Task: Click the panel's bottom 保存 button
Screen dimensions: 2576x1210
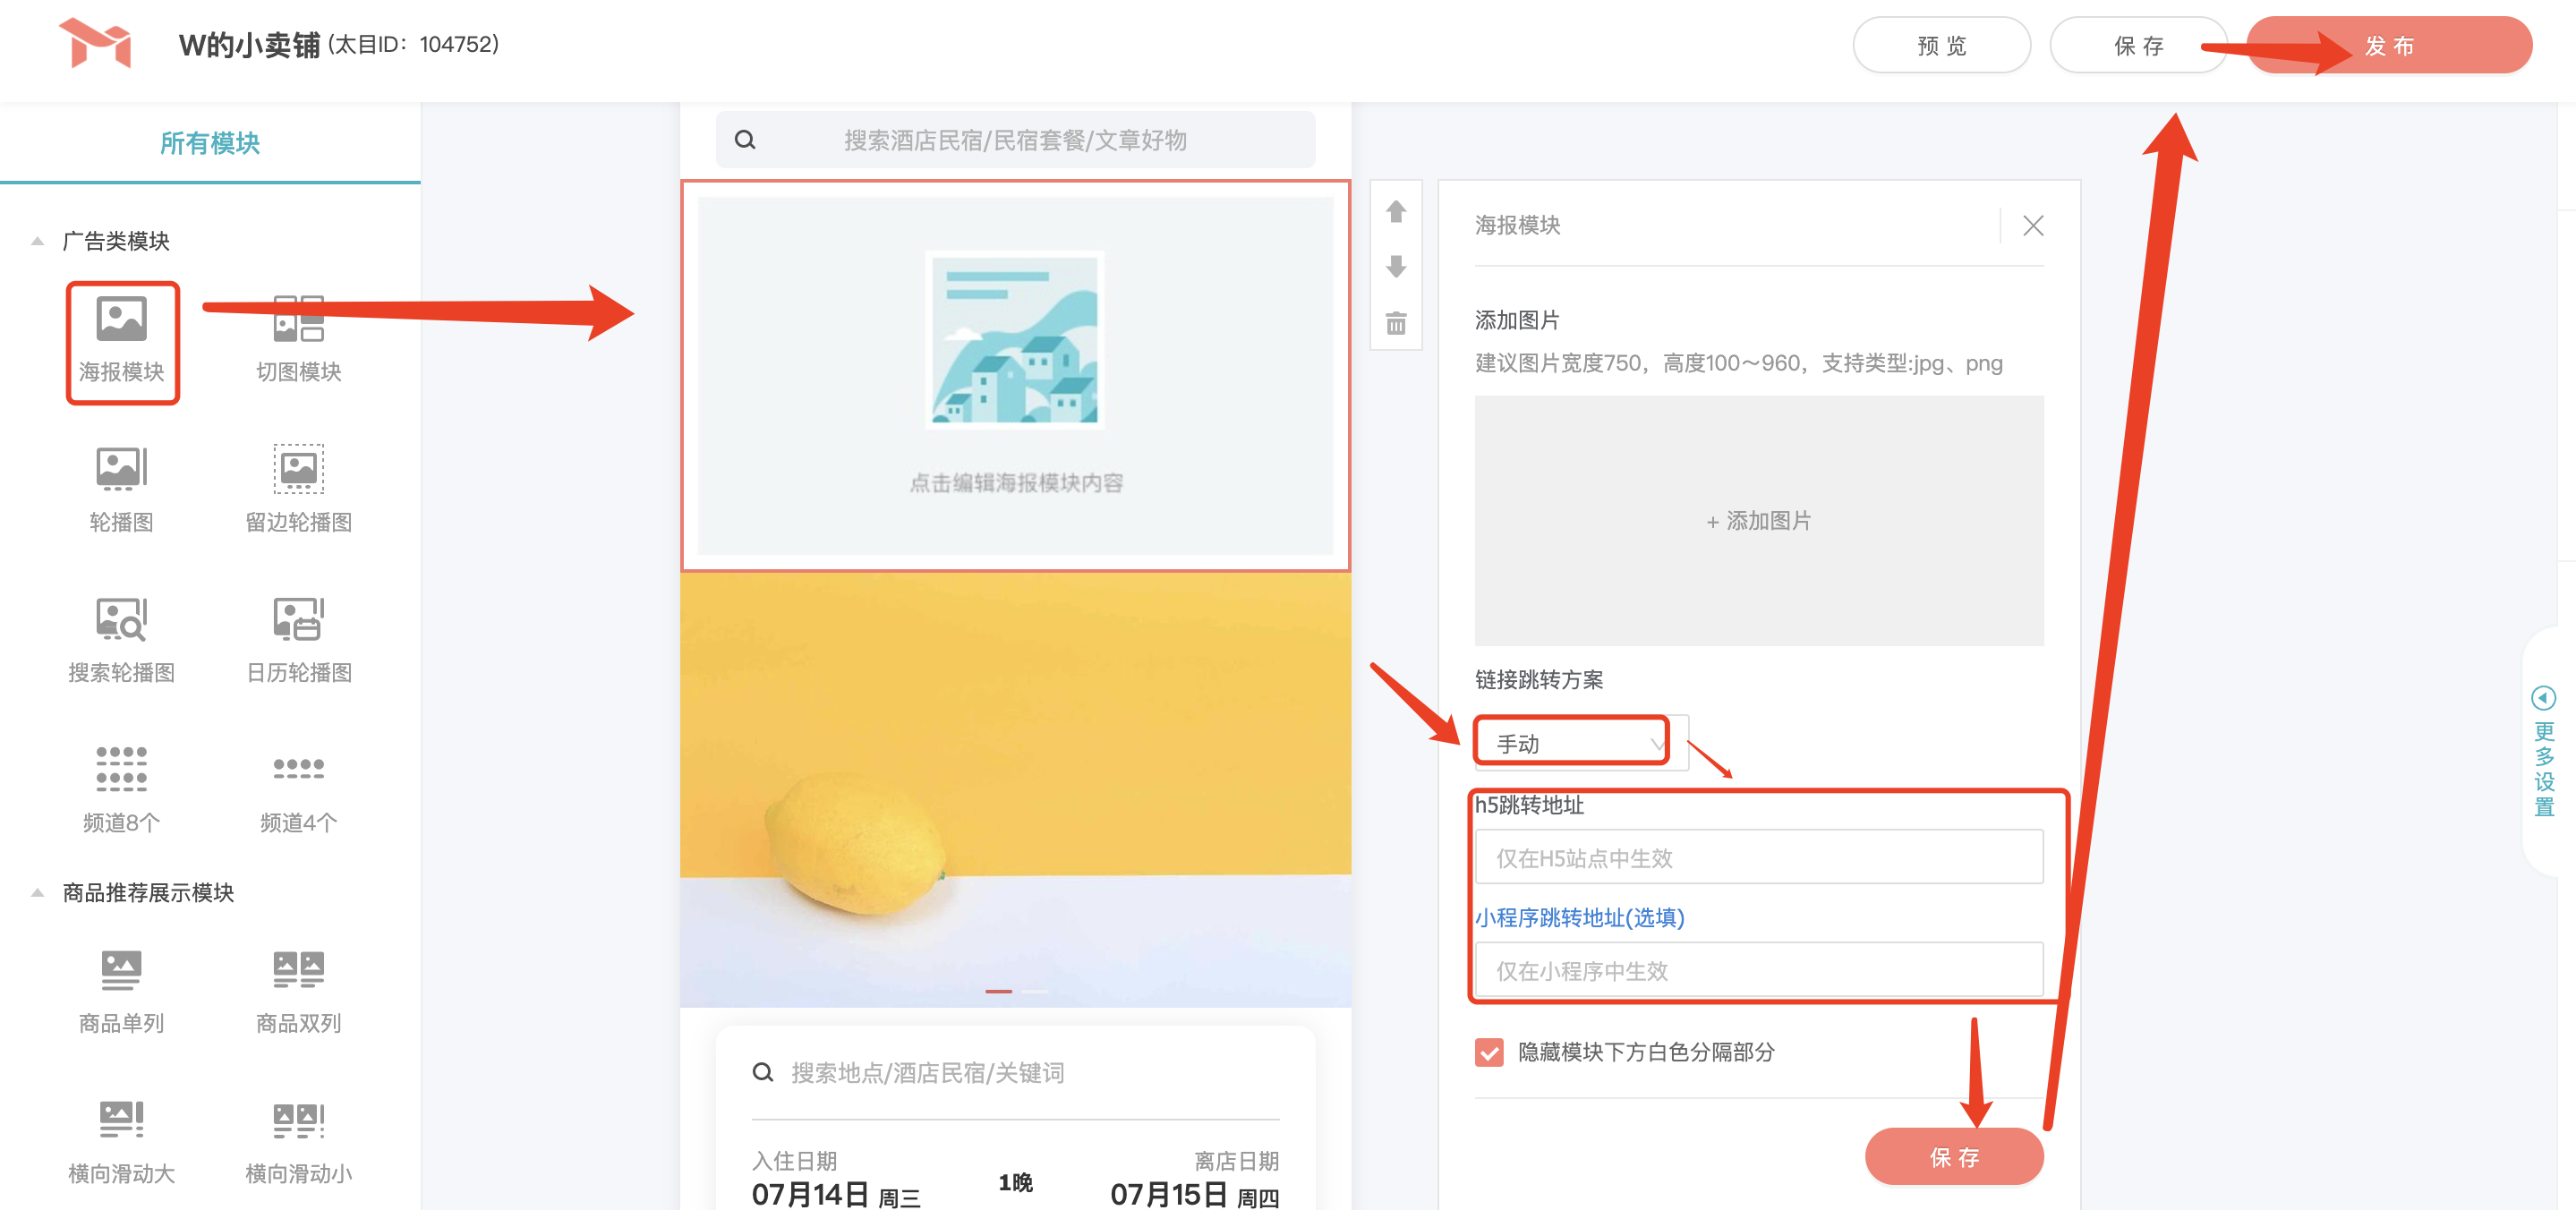Action: [1954, 1157]
